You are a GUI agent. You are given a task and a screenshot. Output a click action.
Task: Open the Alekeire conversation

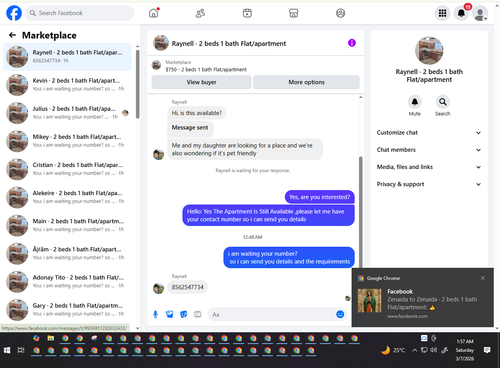click(x=67, y=197)
